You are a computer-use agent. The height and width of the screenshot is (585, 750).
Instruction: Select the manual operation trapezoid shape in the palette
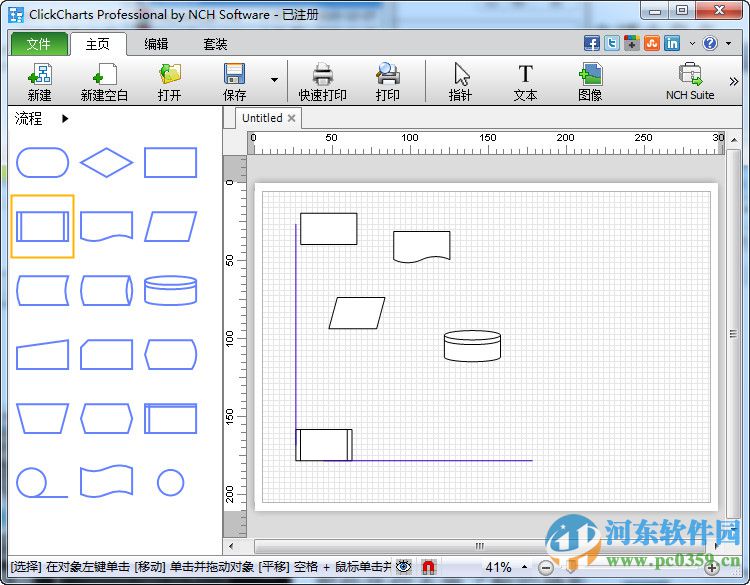(x=43, y=419)
